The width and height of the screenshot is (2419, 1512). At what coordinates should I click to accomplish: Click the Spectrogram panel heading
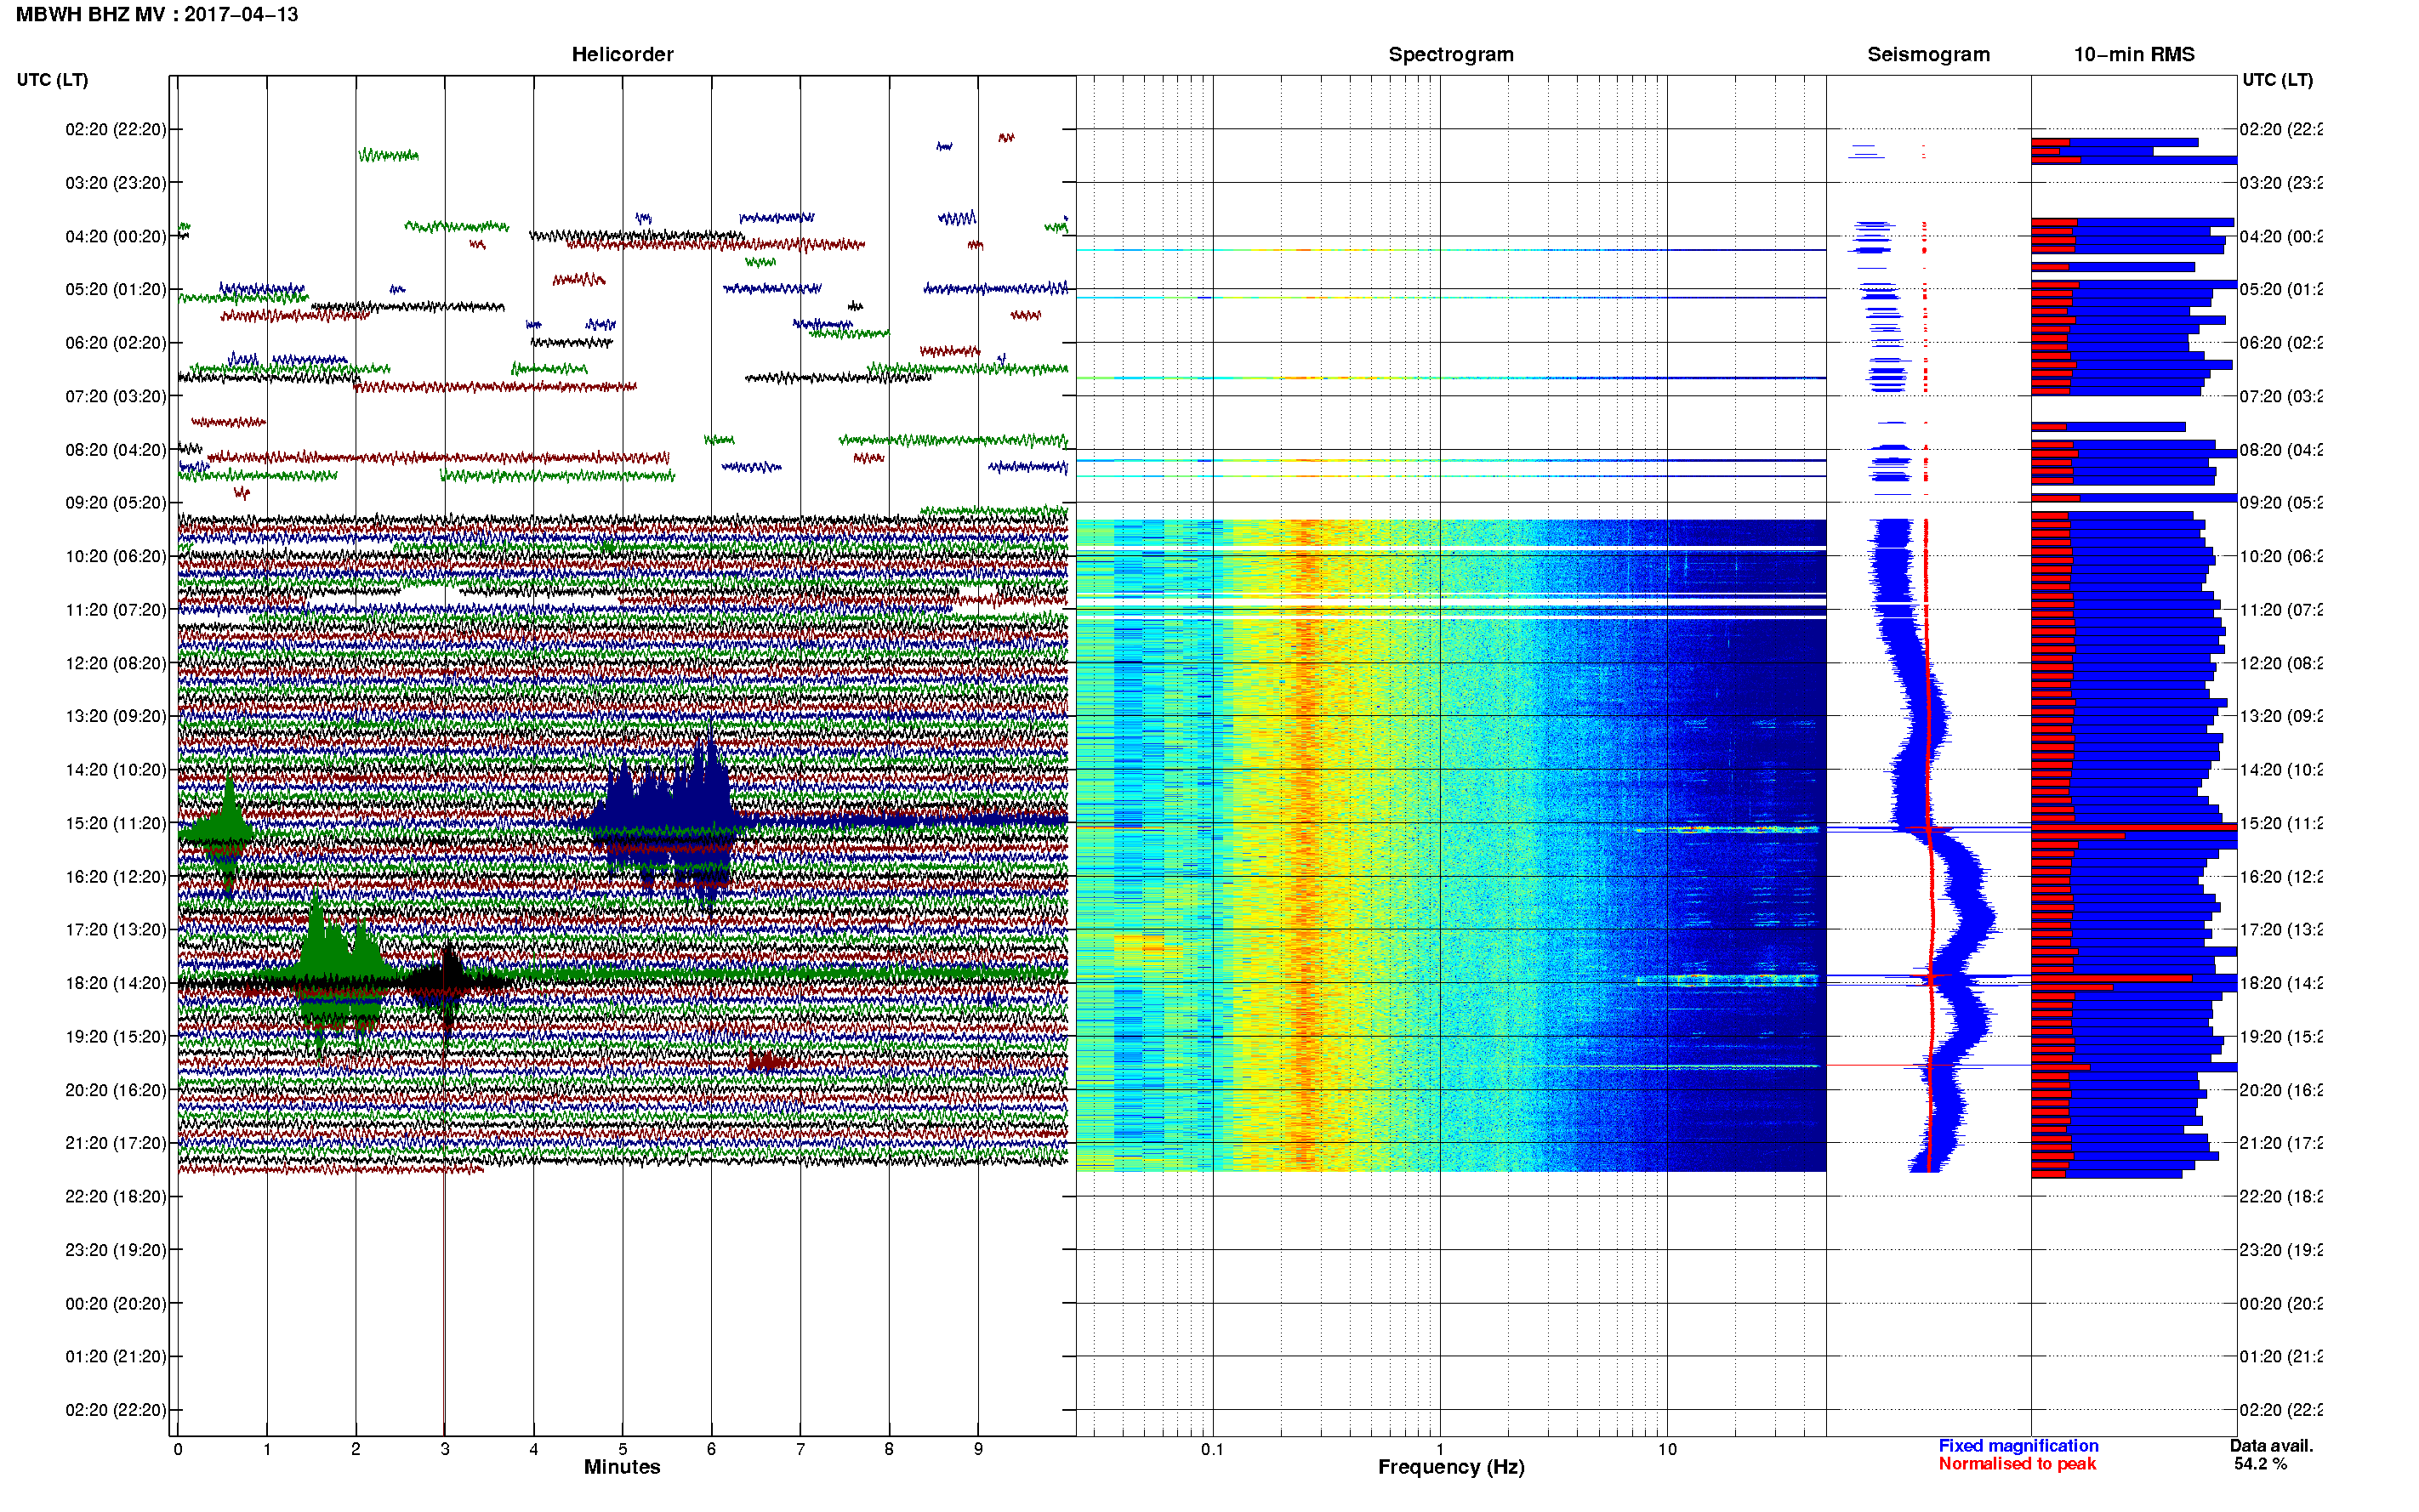pyautogui.click(x=1450, y=54)
